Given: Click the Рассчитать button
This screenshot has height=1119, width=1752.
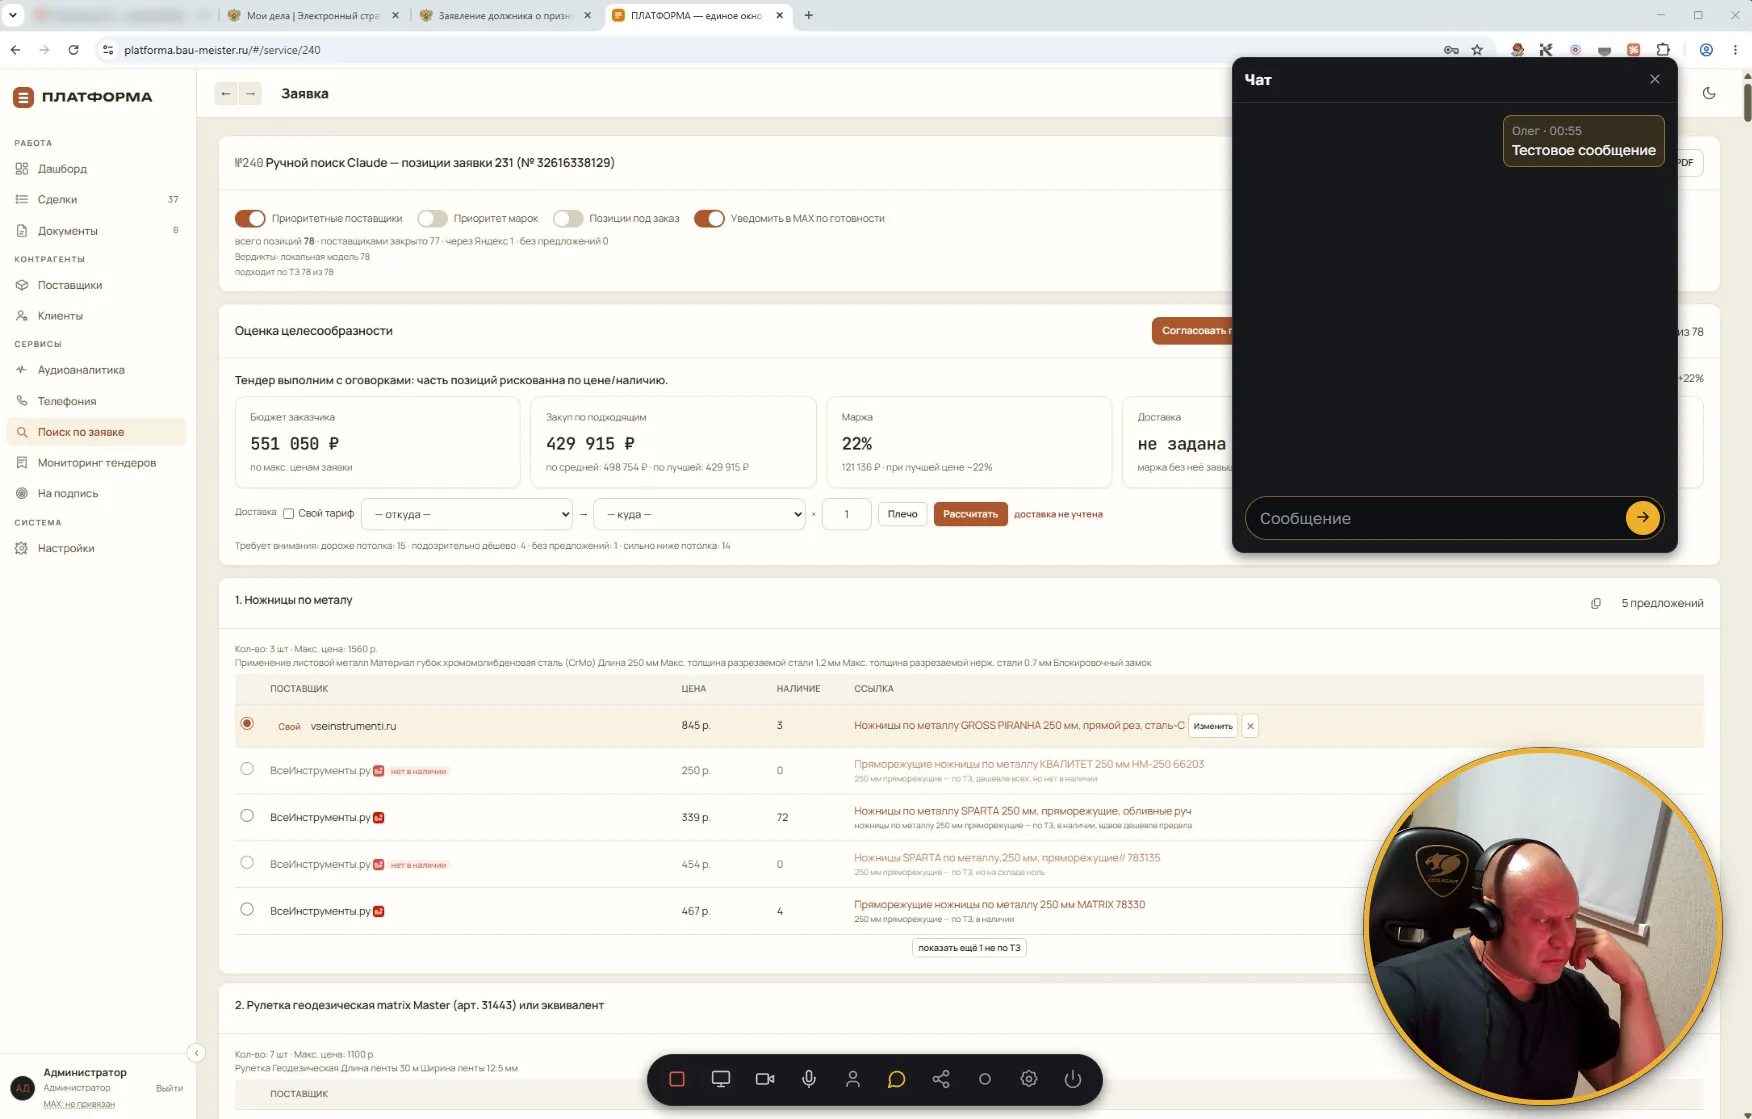Looking at the screenshot, I should click(x=970, y=514).
